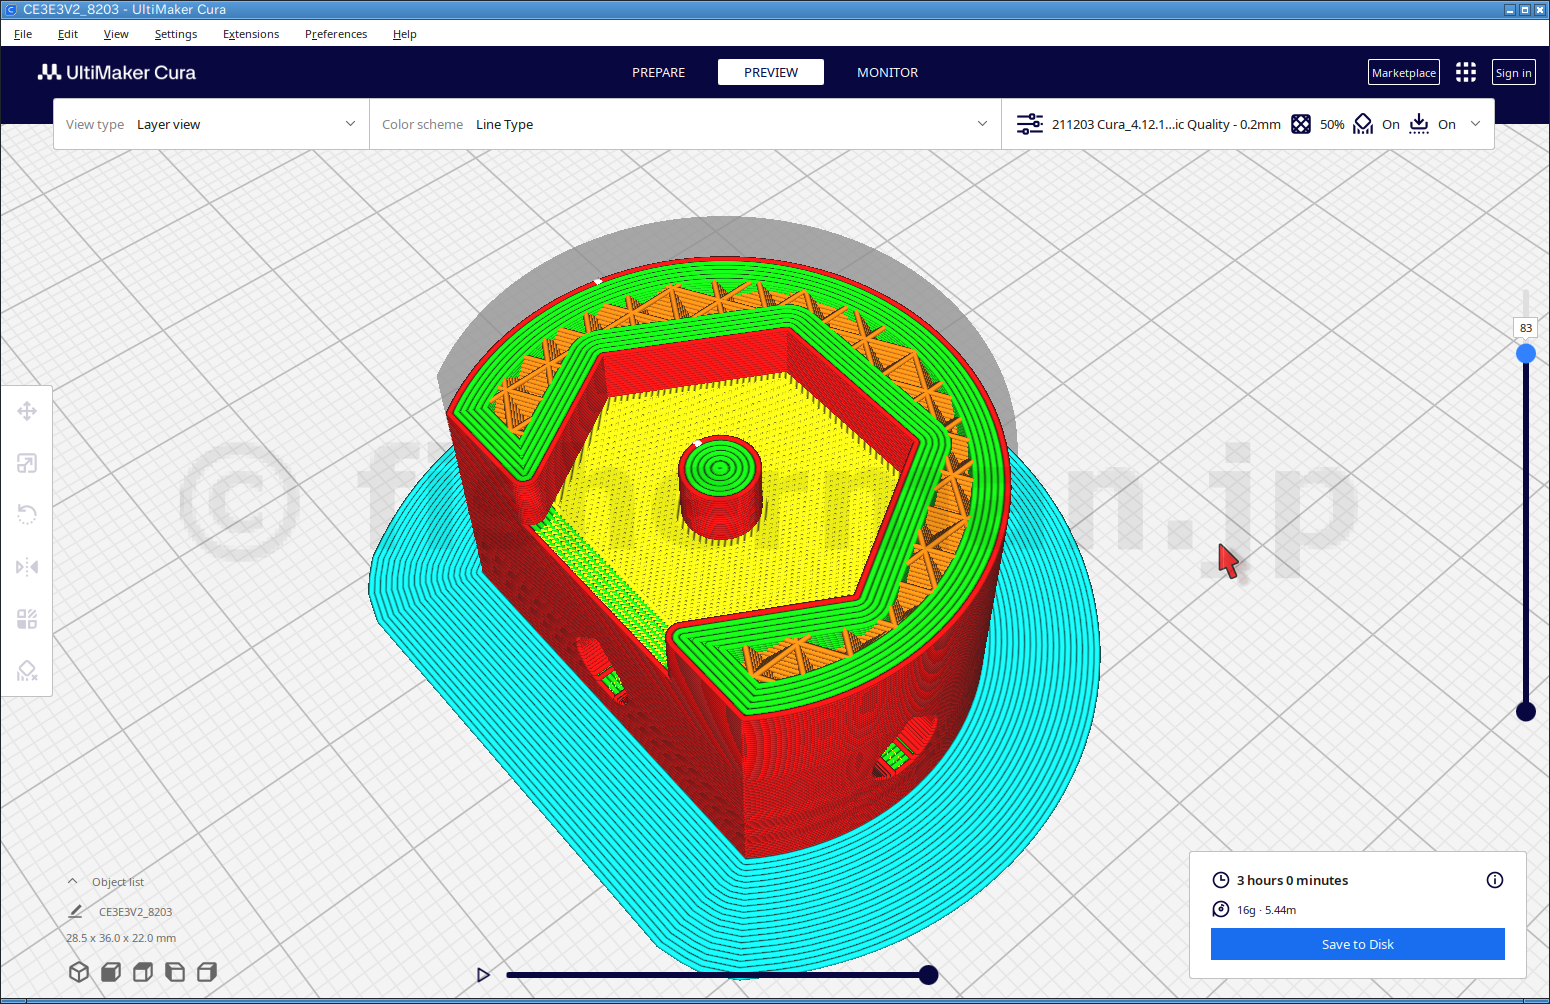Select the Move tool in left toolbar

[27, 411]
